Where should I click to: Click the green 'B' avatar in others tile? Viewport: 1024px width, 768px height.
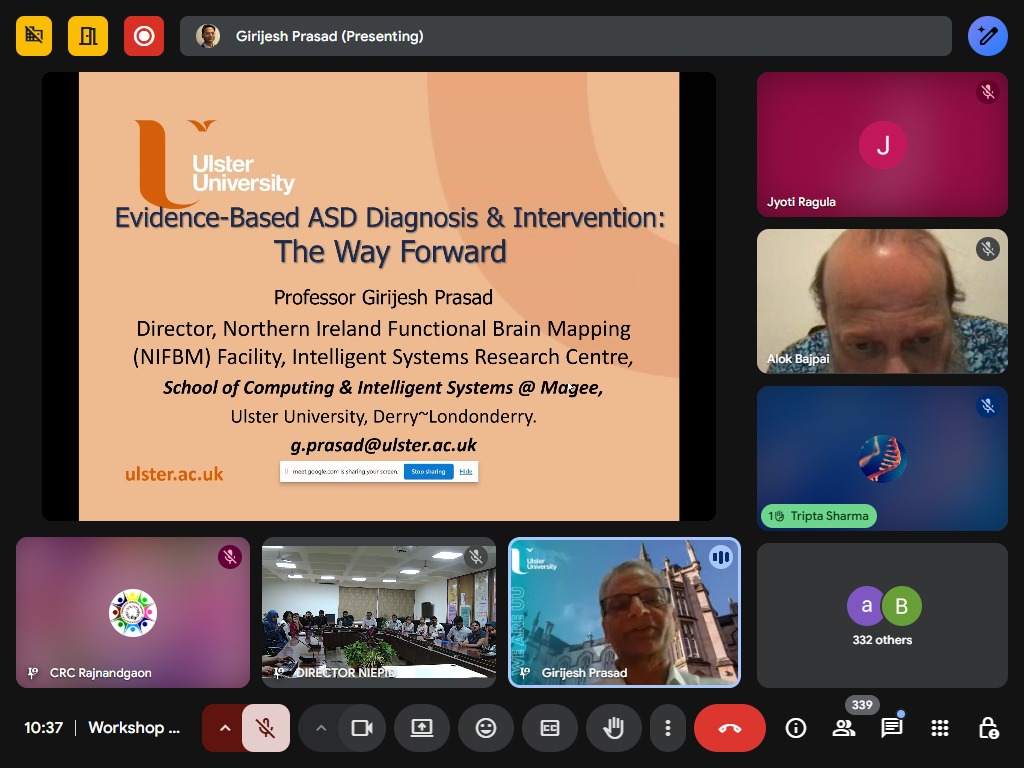902,606
